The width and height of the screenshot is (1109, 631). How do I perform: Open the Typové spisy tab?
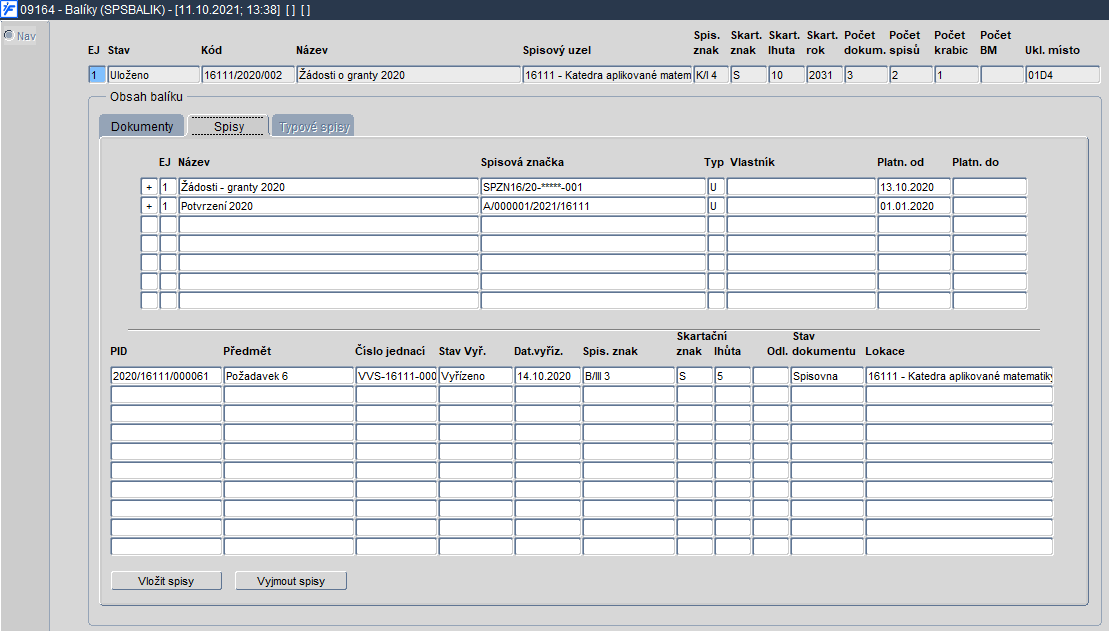[313, 126]
